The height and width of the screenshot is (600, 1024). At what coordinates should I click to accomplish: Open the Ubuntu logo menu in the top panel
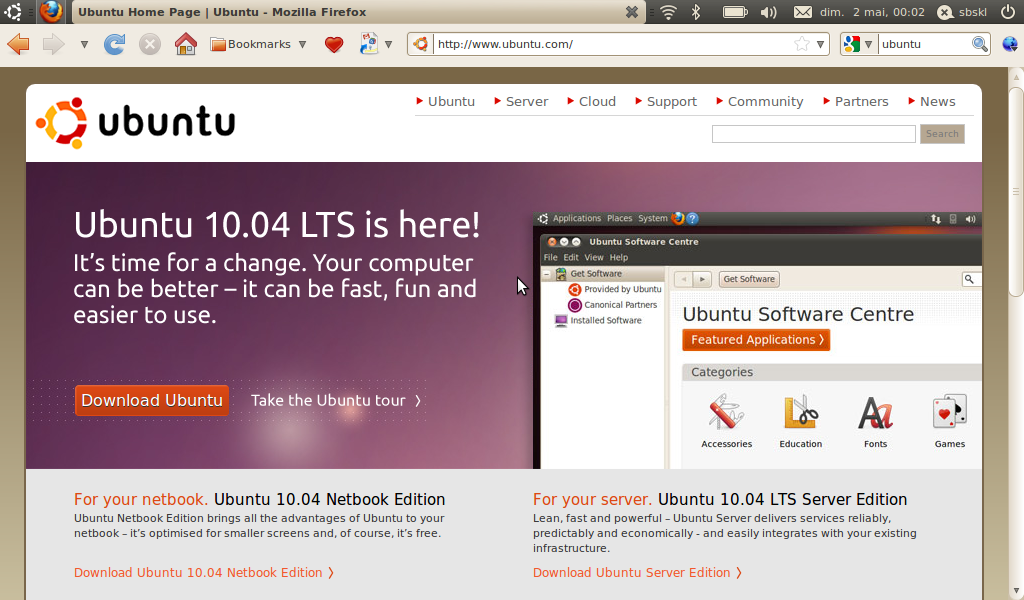pyautogui.click(x=13, y=12)
